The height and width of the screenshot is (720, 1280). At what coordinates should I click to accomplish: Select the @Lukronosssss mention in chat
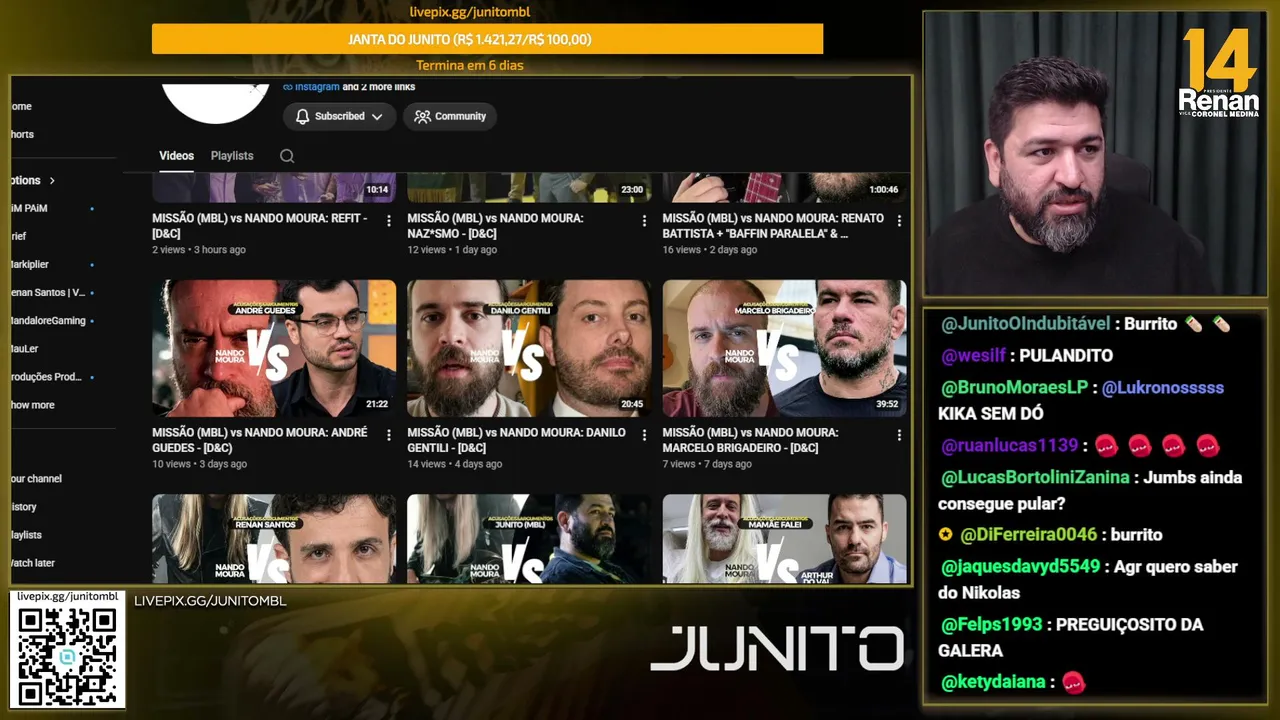1163,387
